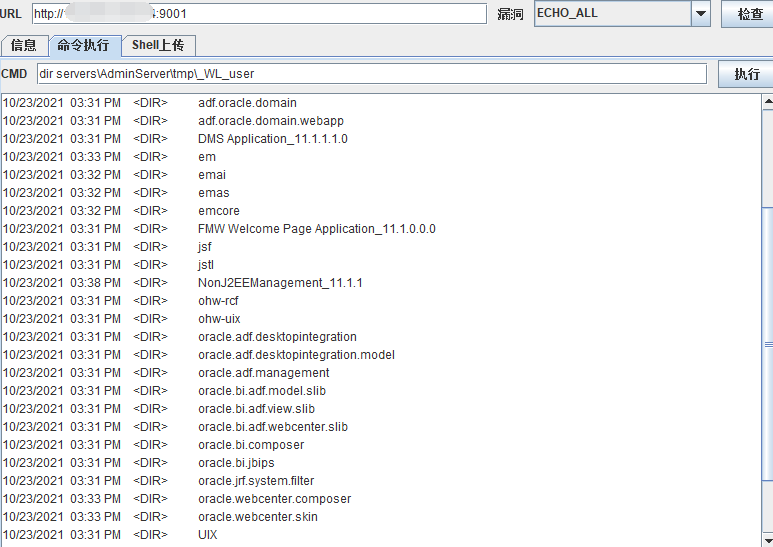Viewport: 773px width, 547px height.
Task: Open the ECHO_ALL vulnerability dropdown
Action: click(x=622, y=14)
